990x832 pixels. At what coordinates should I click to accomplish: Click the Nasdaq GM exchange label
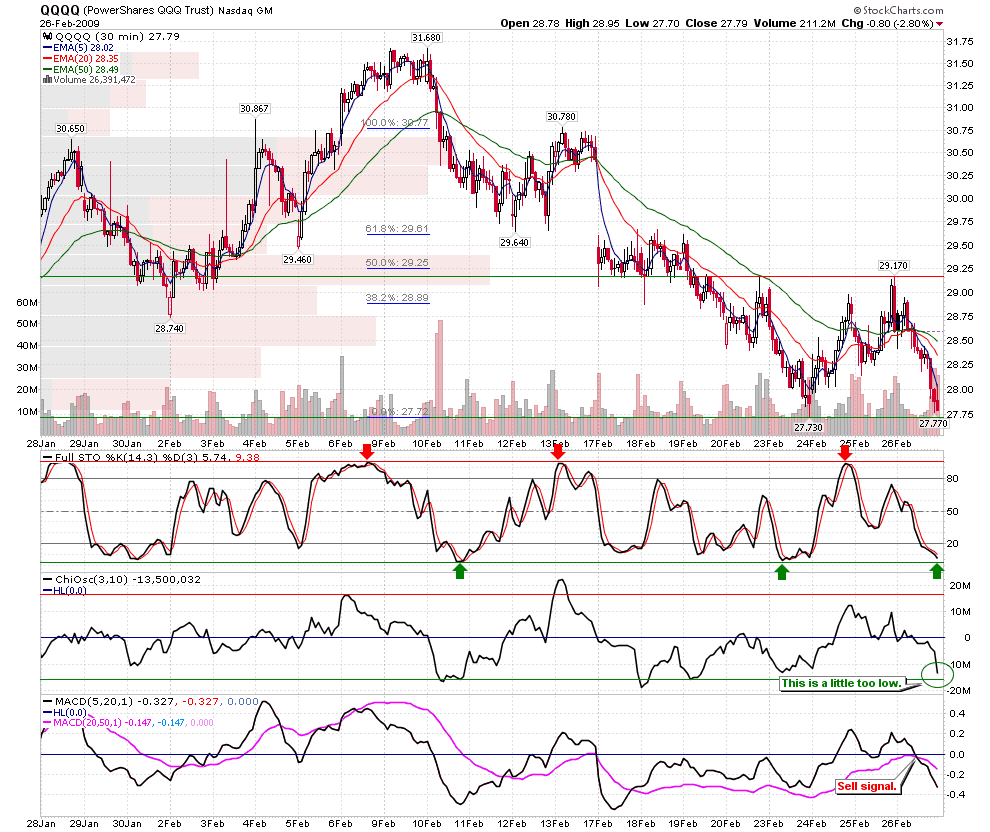pyautogui.click(x=246, y=11)
